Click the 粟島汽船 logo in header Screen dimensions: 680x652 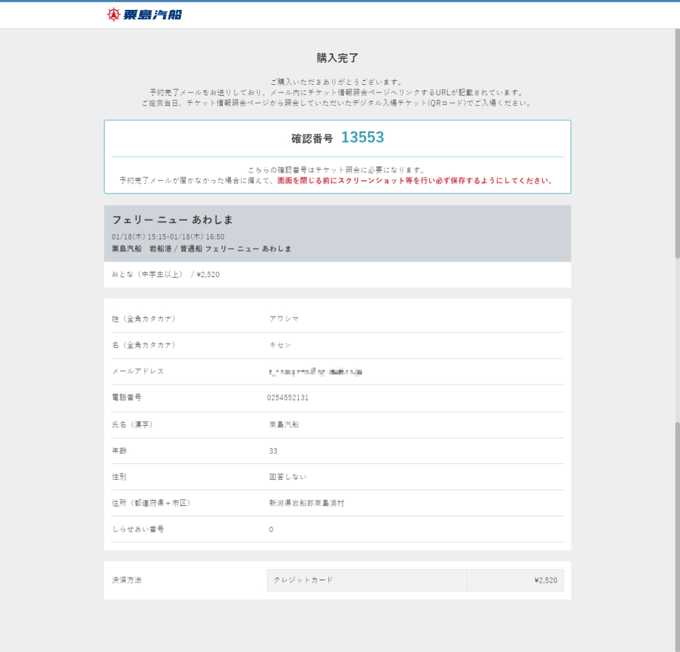pos(144,14)
